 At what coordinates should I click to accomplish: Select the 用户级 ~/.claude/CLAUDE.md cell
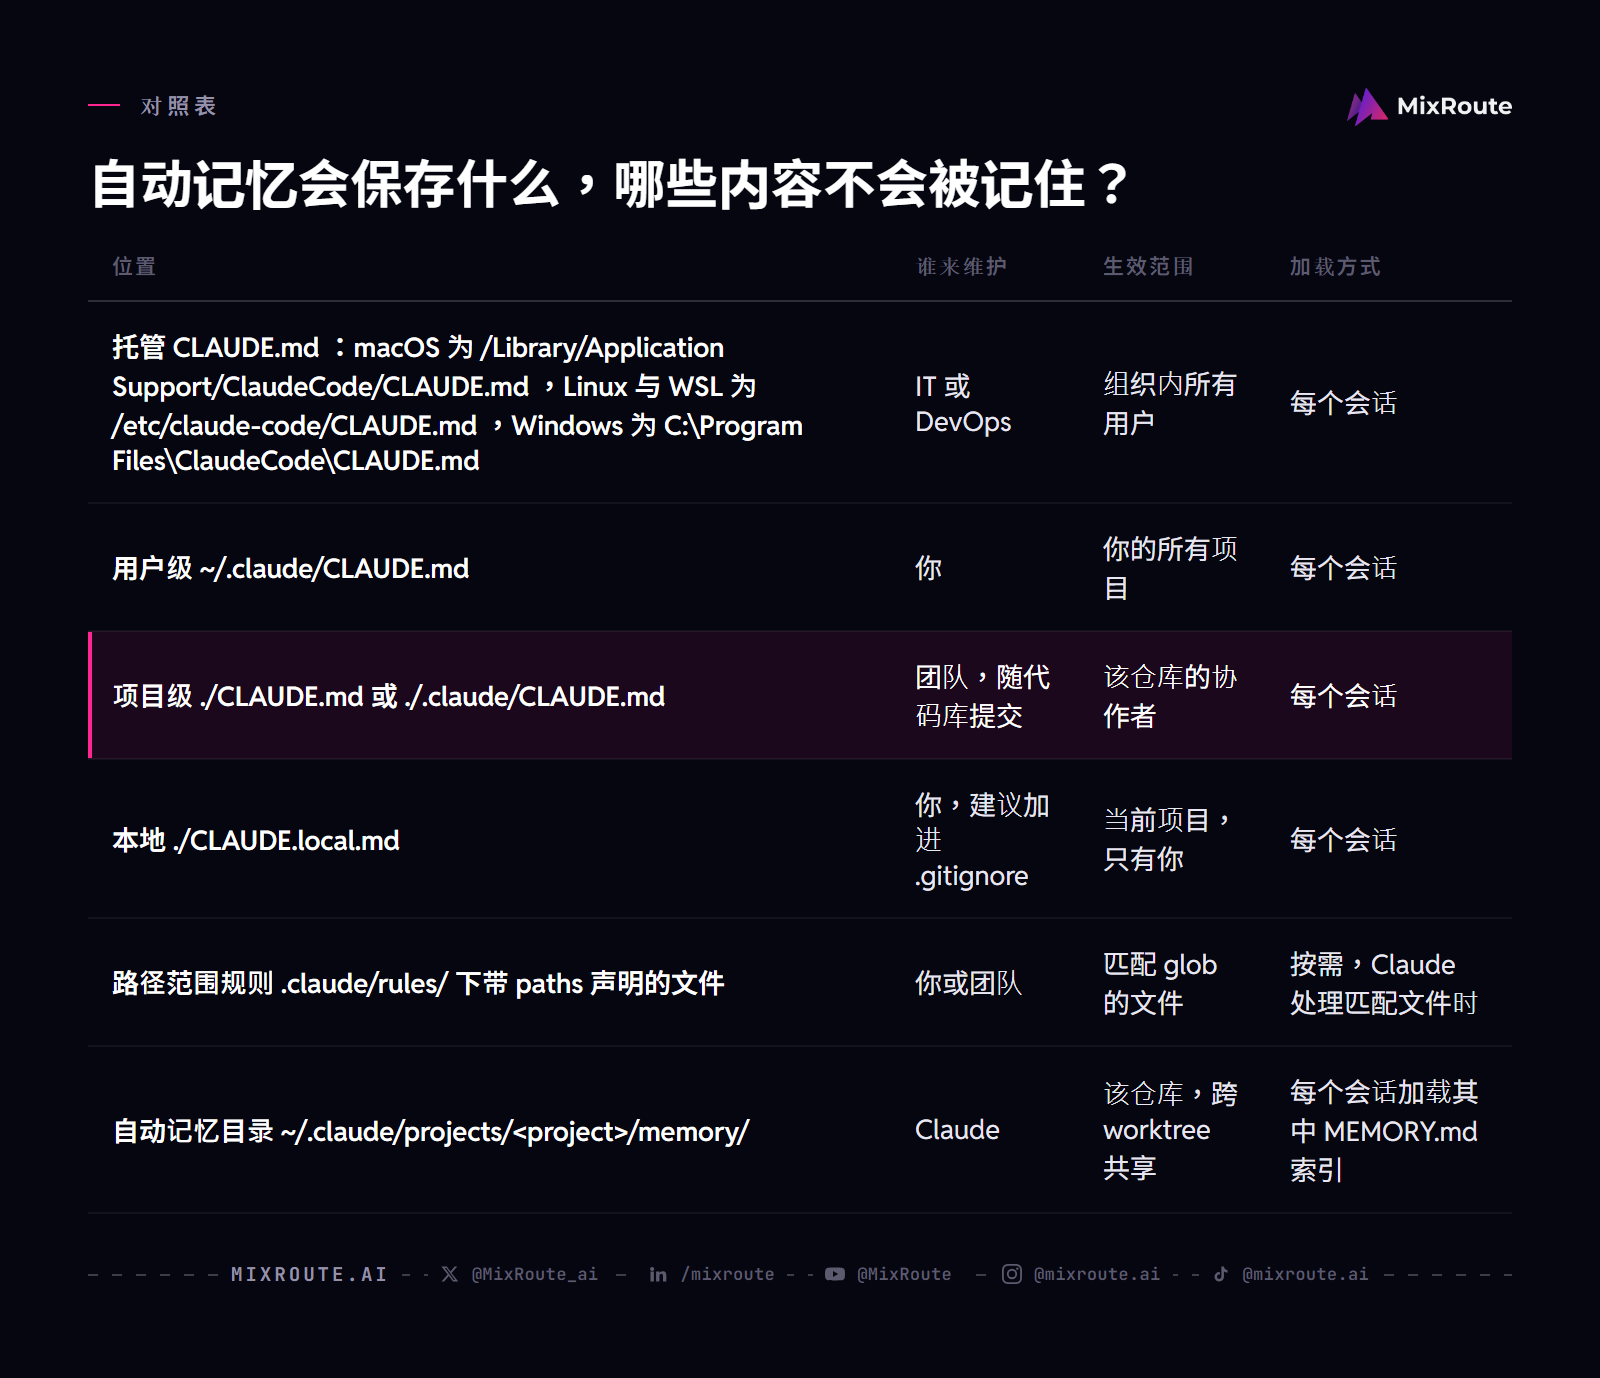[291, 568]
